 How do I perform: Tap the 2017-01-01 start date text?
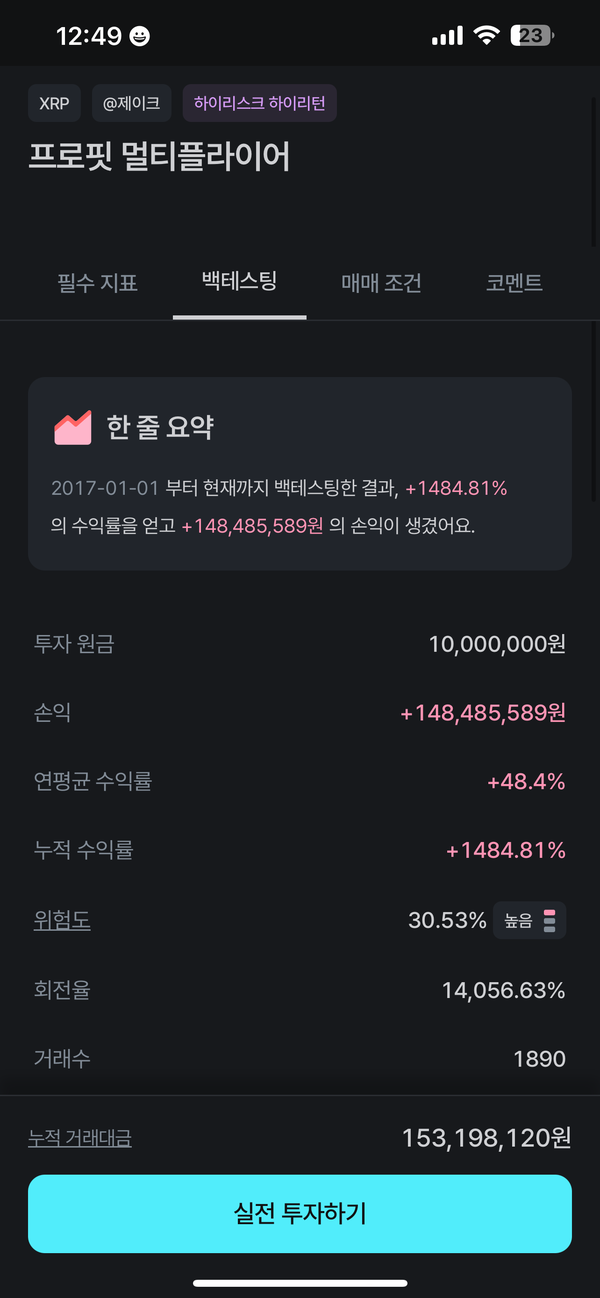[105, 489]
